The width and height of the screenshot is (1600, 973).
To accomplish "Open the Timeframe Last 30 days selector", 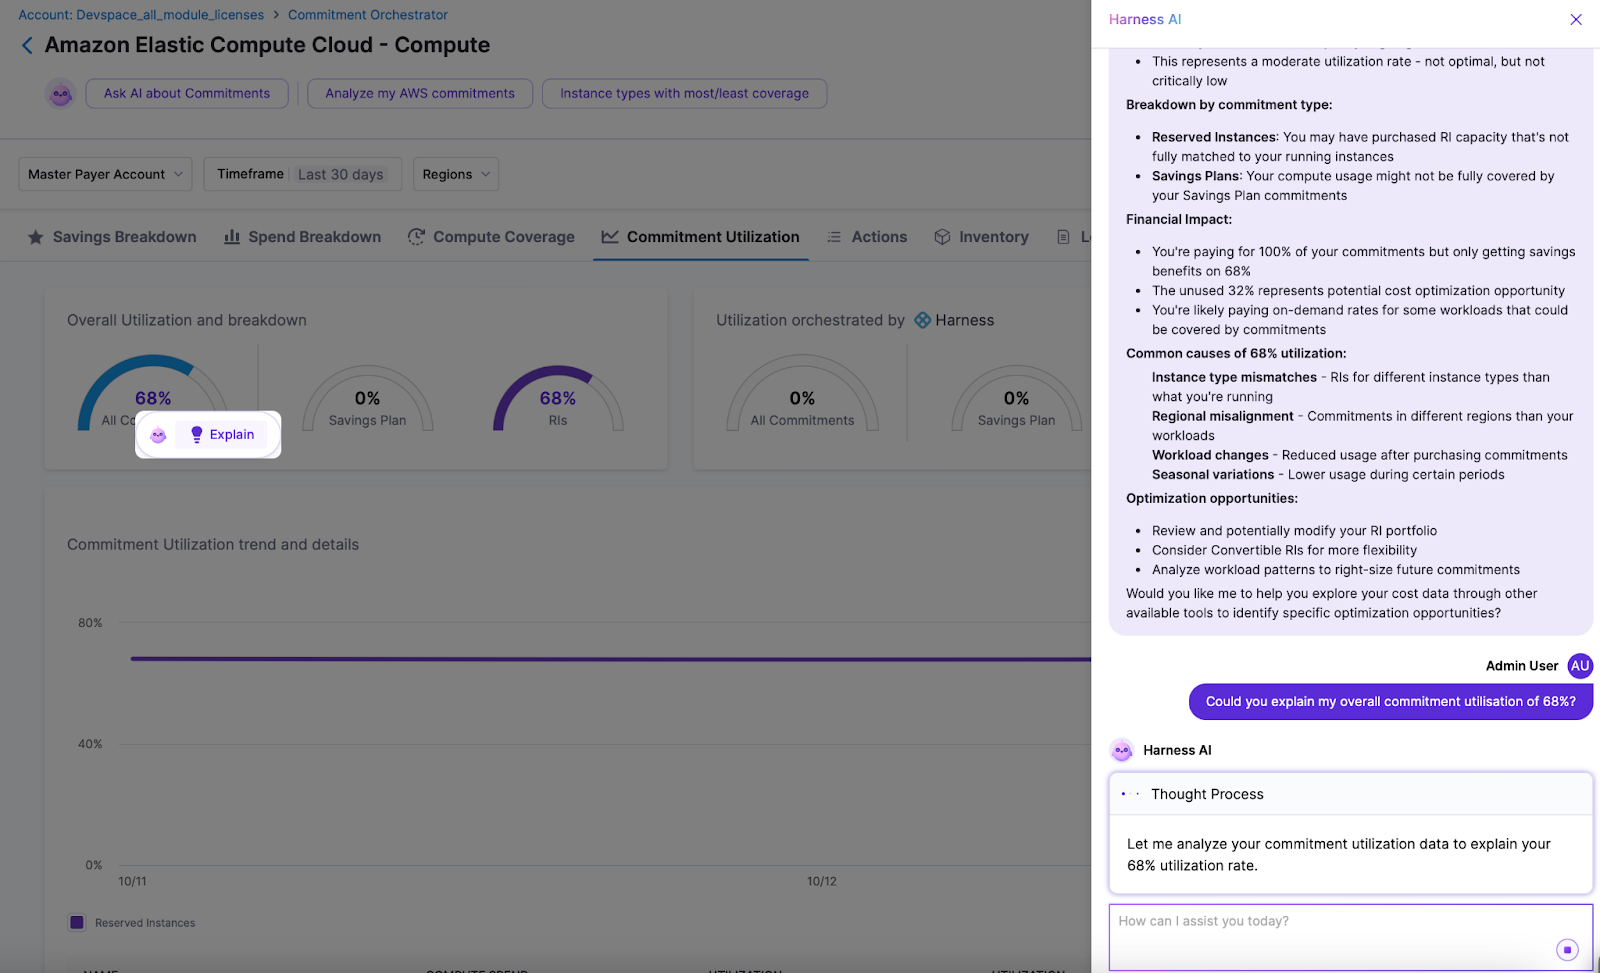I will click(302, 174).
